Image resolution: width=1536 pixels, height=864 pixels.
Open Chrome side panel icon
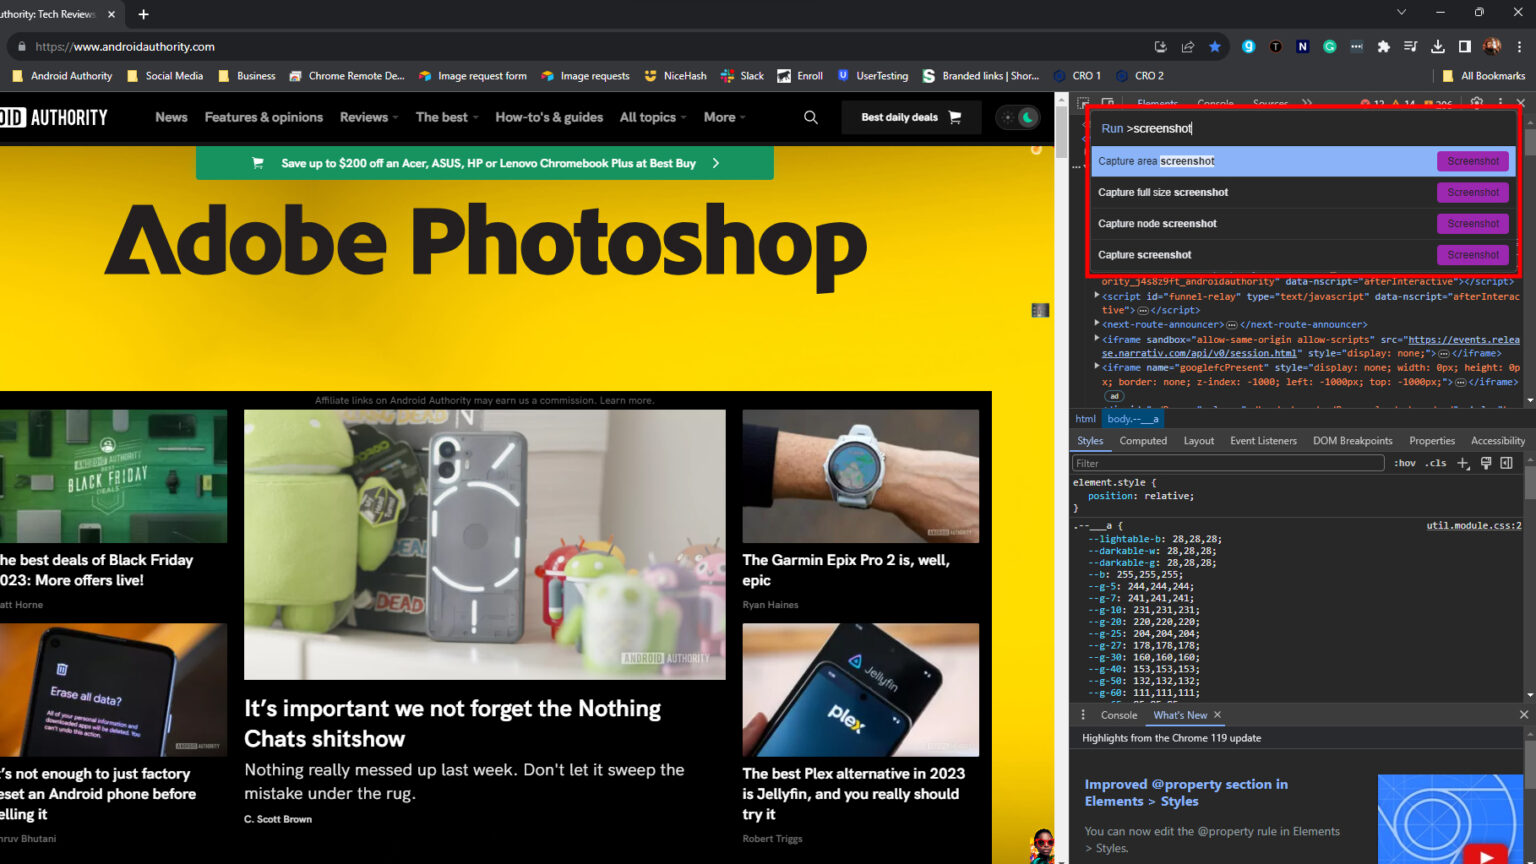click(x=1464, y=46)
